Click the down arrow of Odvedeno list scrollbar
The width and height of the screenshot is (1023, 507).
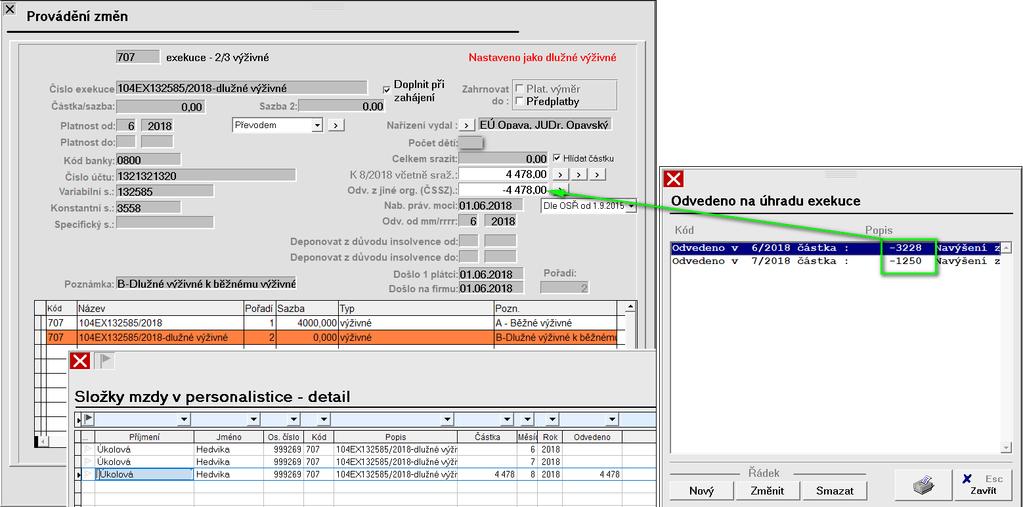(1006, 447)
